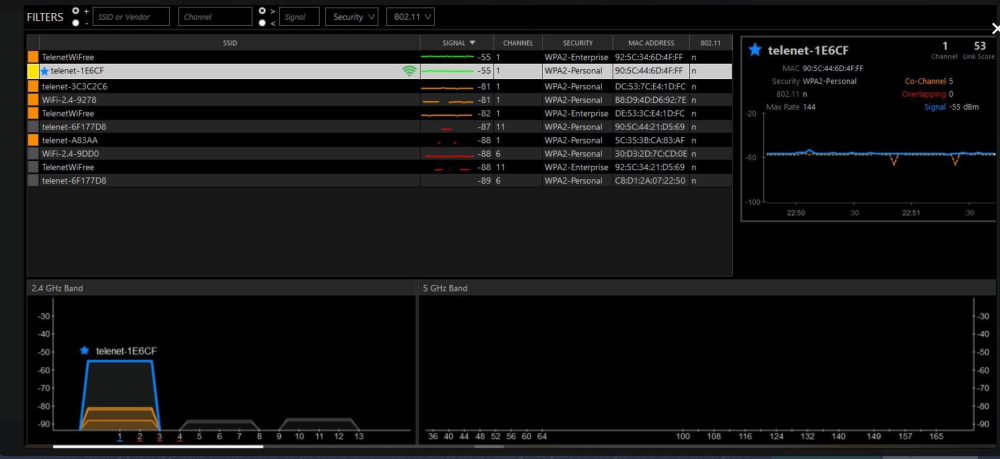The image size is (1000, 459).
Task: Click MAC address C8:D1:2A:07:22:50
Action: pyautogui.click(x=650, y=180)
